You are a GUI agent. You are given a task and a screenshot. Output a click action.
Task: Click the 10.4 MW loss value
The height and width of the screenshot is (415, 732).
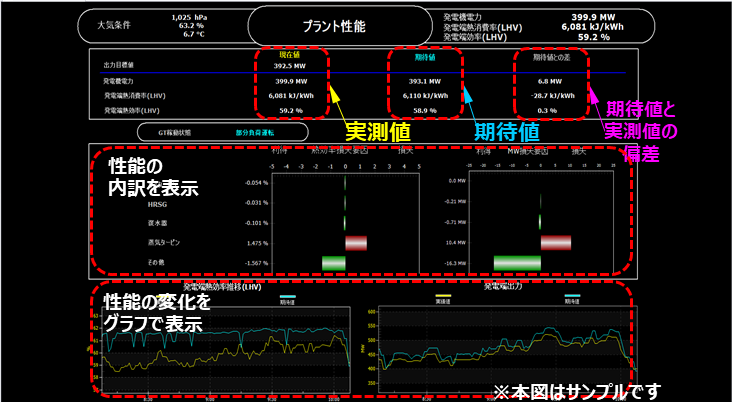point(456,243)
